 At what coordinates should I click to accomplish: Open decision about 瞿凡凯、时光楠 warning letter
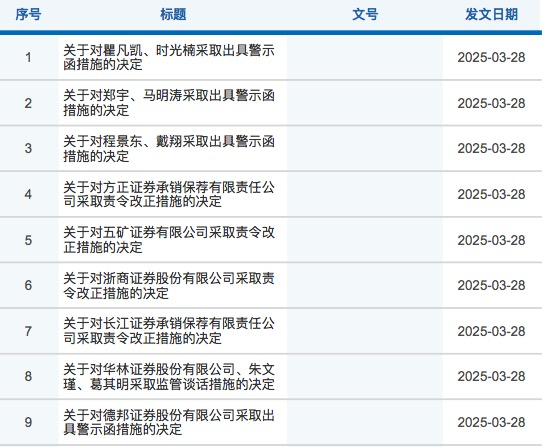[169, 58]
